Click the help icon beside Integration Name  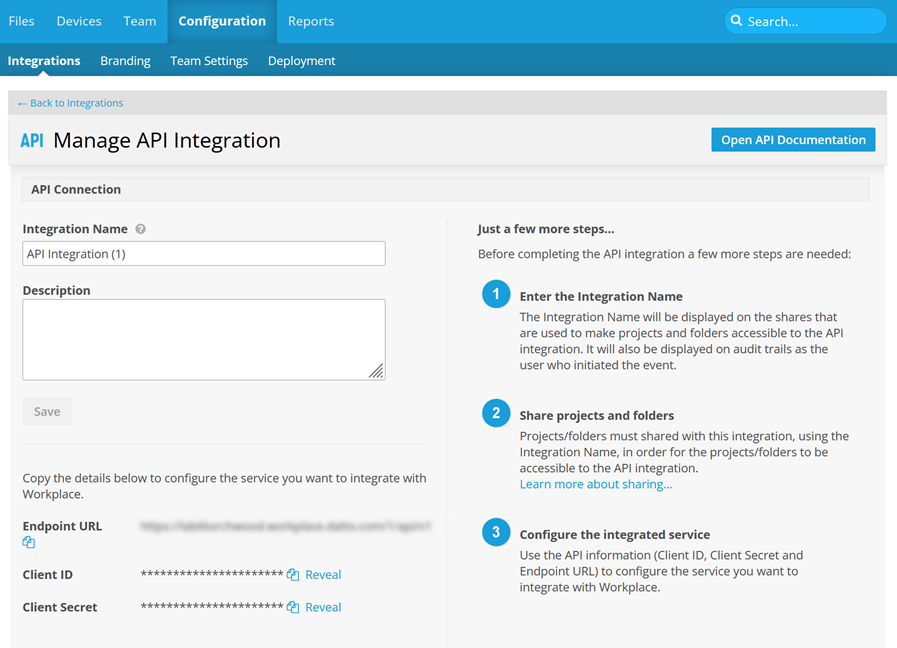[x=141, y=229]
